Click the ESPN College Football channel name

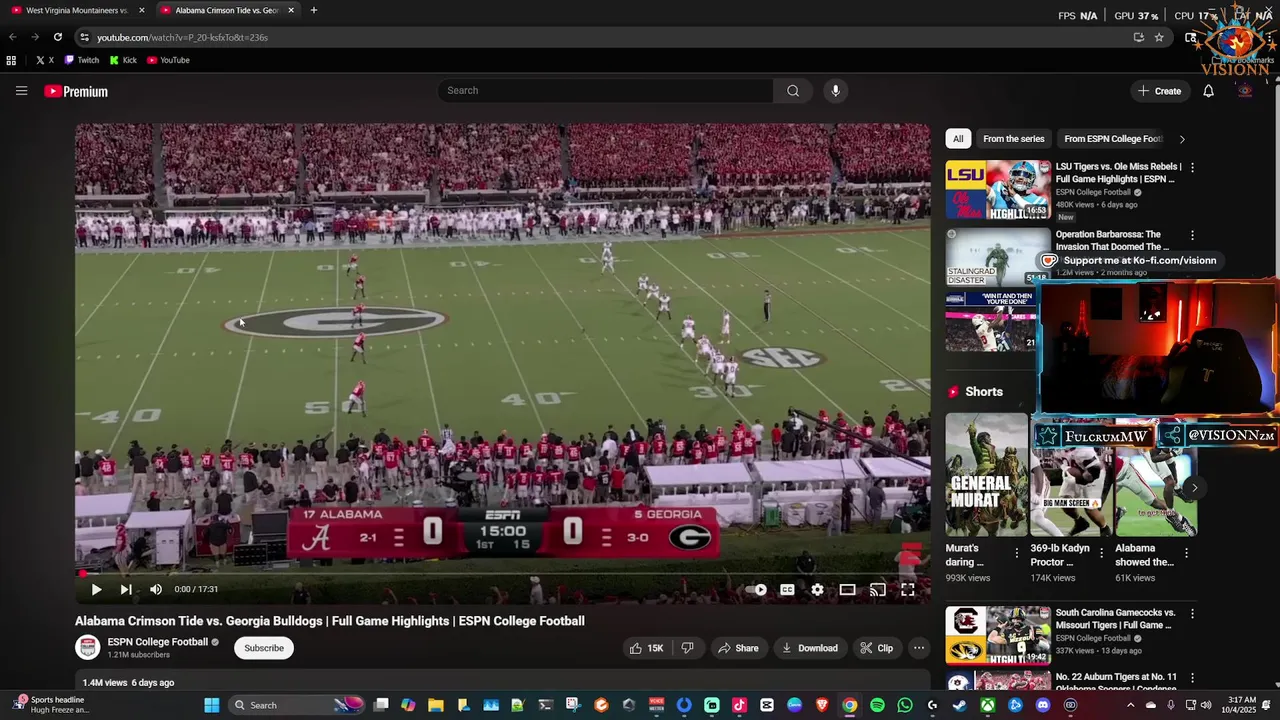click(158, 642)
